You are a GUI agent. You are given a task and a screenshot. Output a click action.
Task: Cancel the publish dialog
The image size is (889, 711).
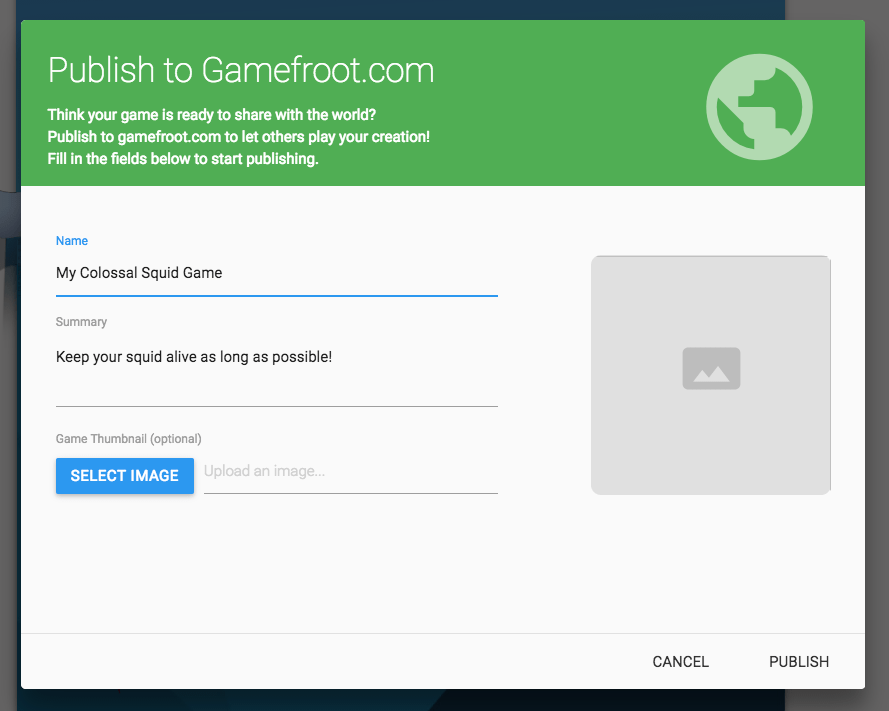680,661
